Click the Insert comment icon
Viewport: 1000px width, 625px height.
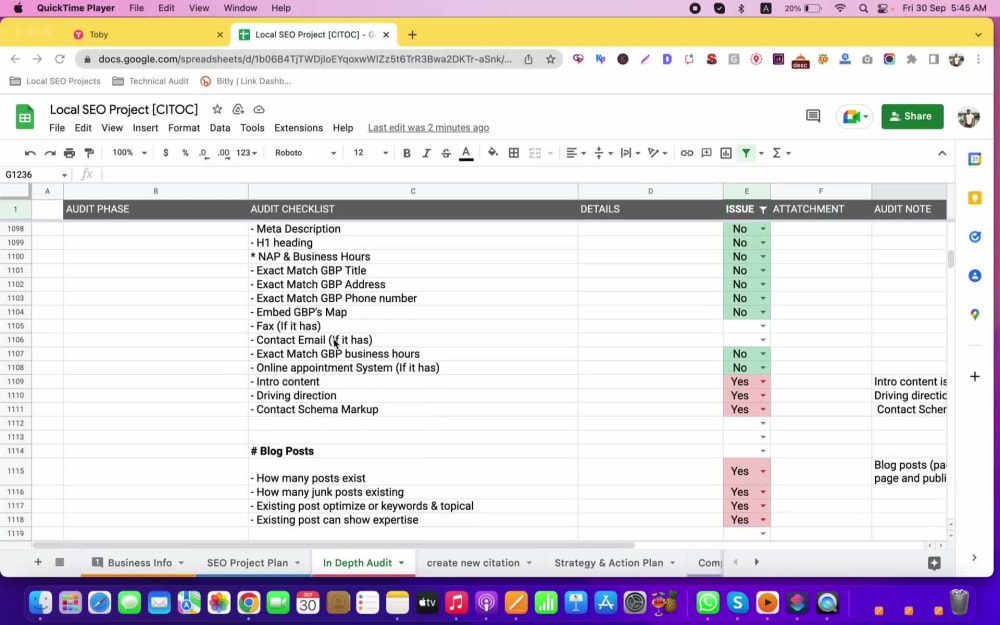(707, 153)
